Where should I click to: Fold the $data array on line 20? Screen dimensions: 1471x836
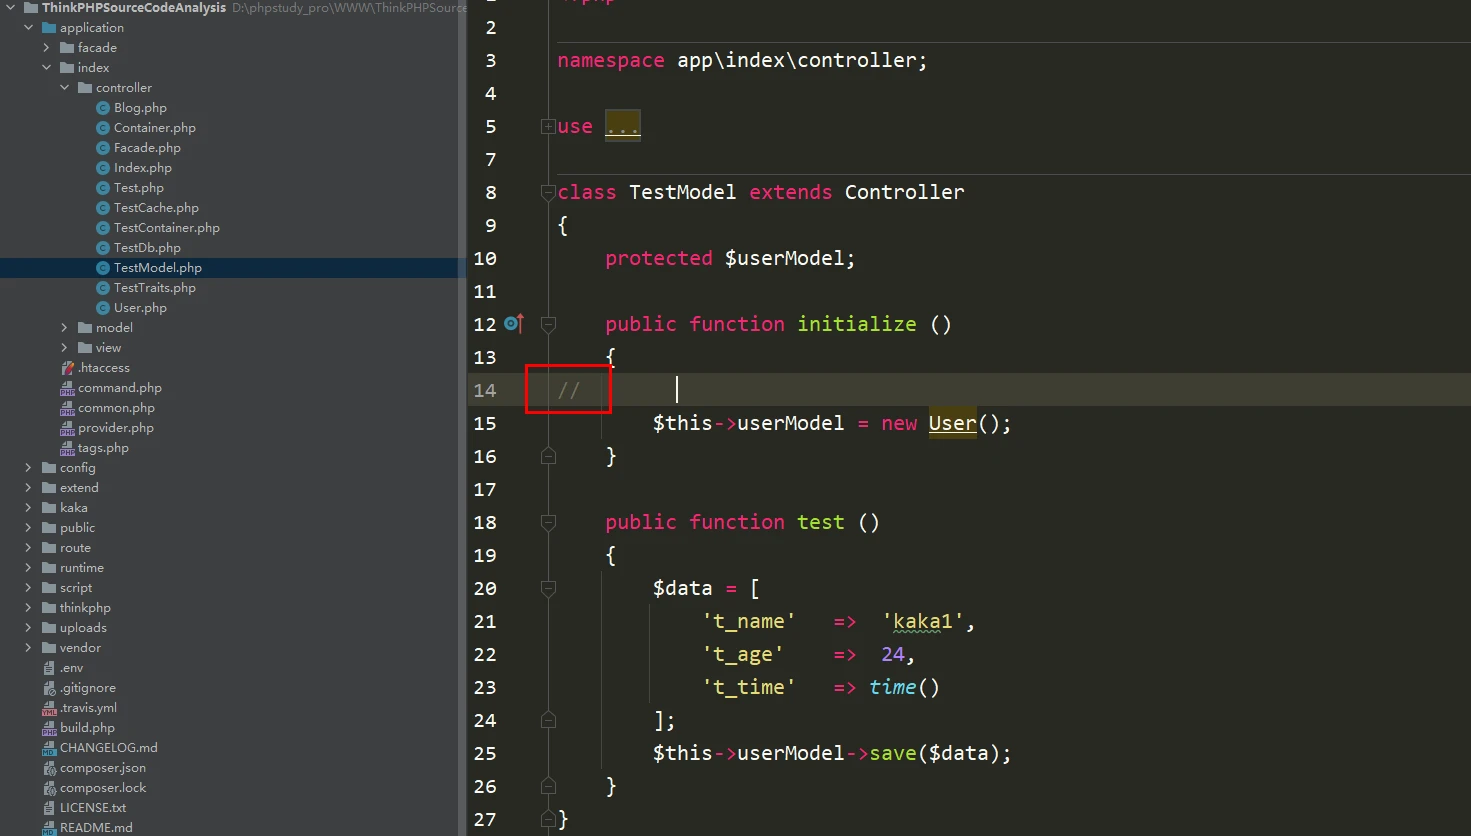tap(547, 588)
